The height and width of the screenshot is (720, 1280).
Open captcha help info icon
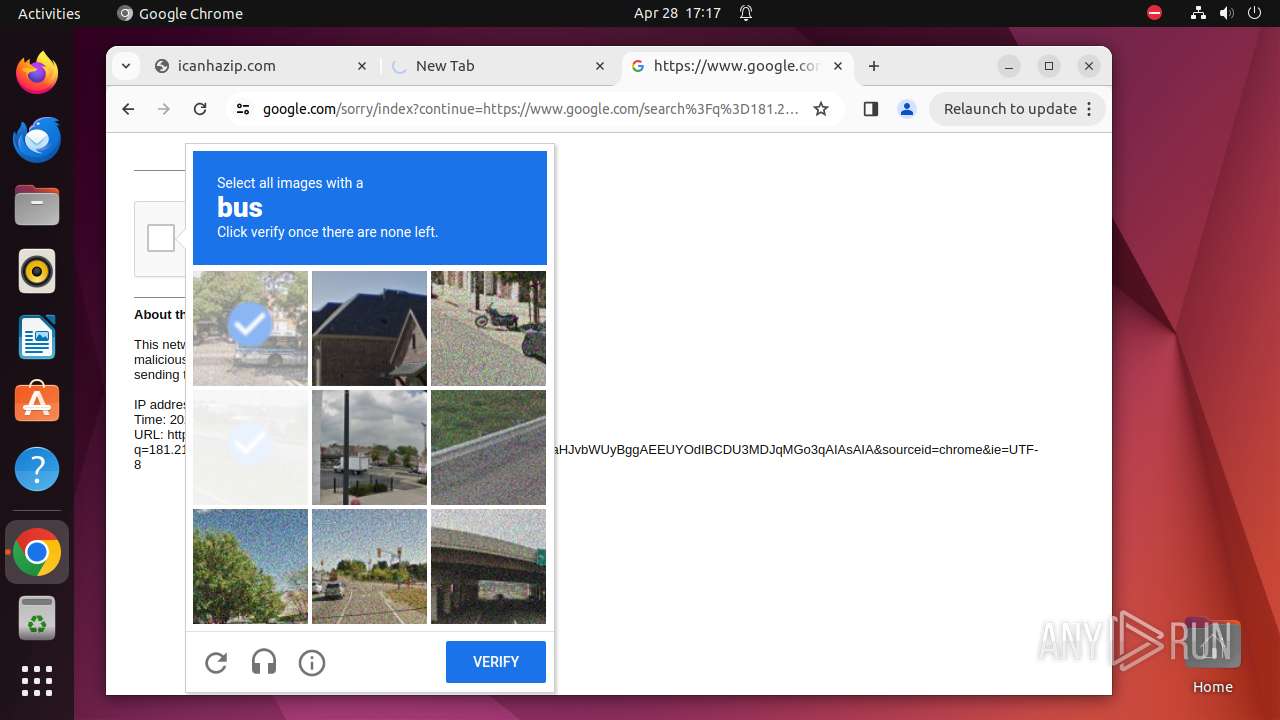pos(312,662)
